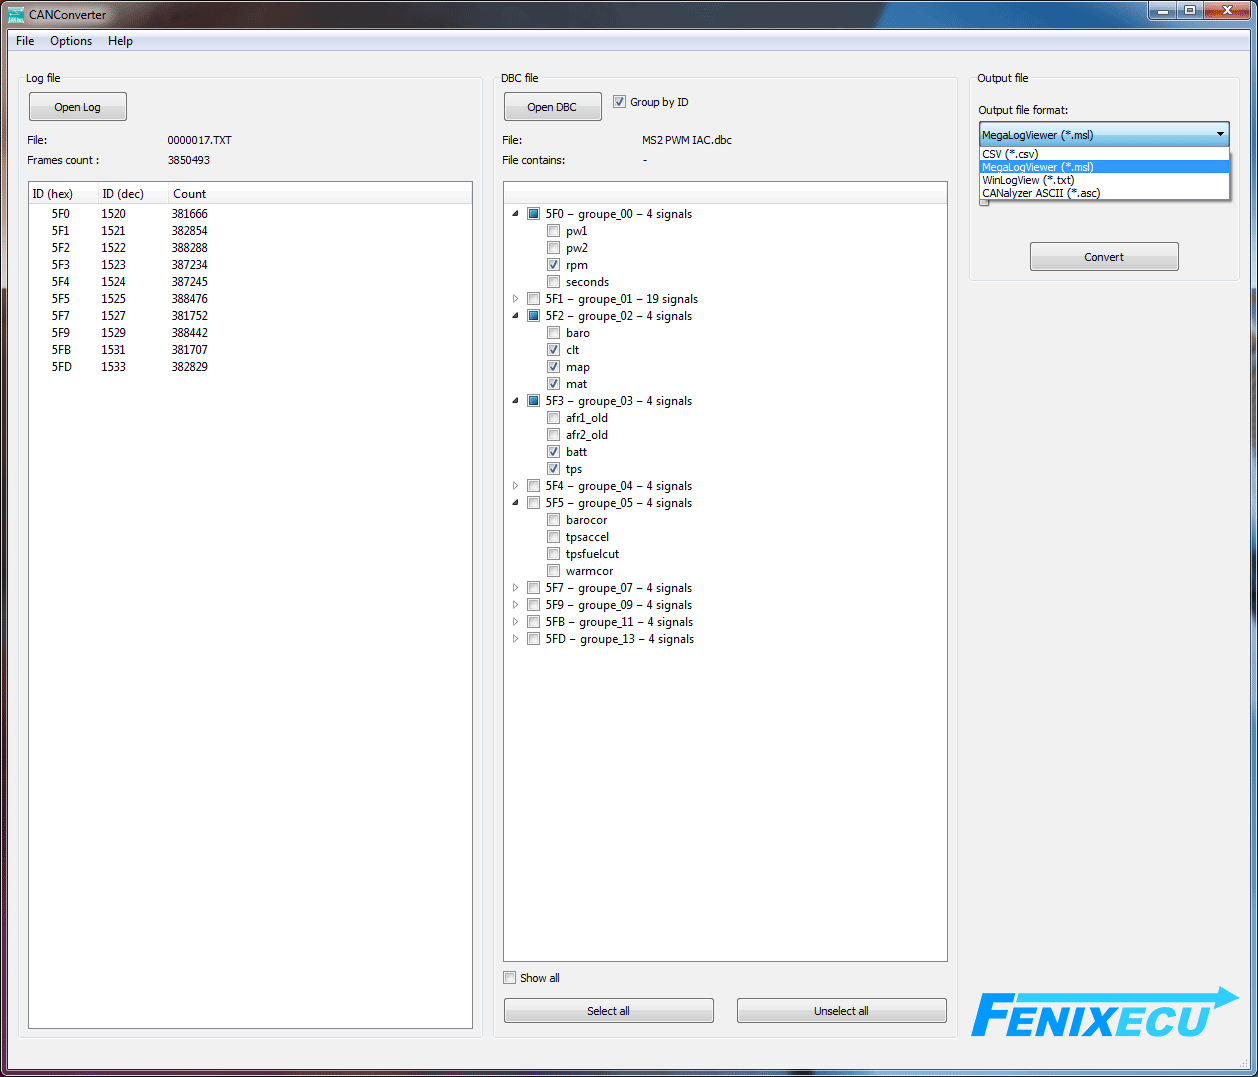Collapse the 5F0 groupe_00 tree node

516,214
